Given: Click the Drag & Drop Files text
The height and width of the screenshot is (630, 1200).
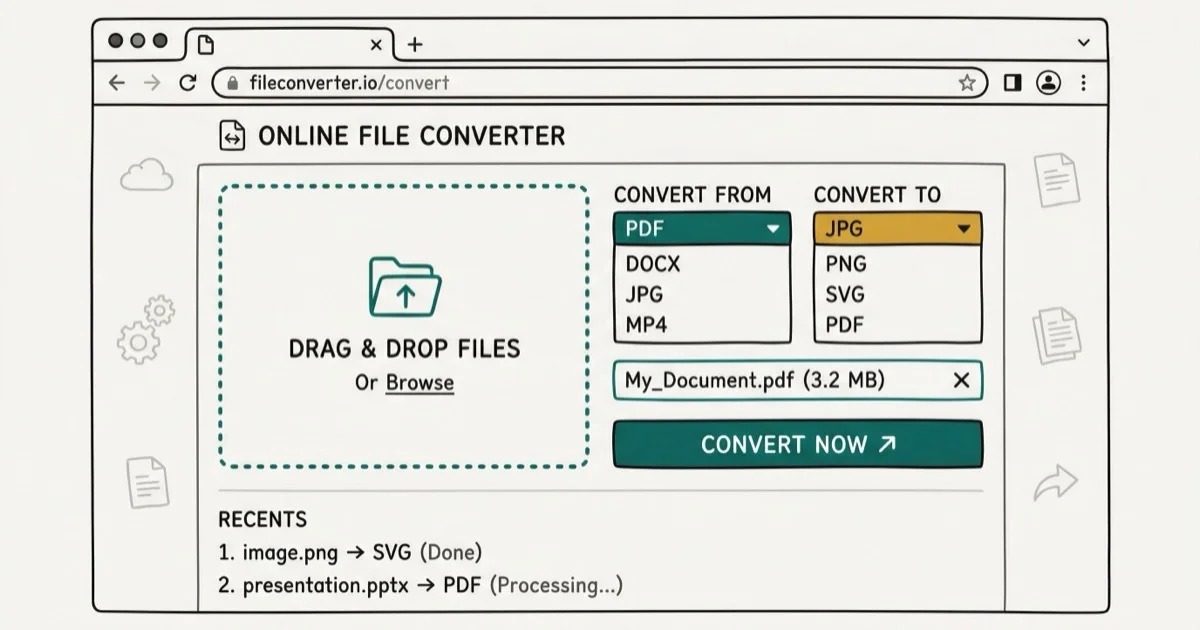Looking at the screenshot, I should click(404, 349).
